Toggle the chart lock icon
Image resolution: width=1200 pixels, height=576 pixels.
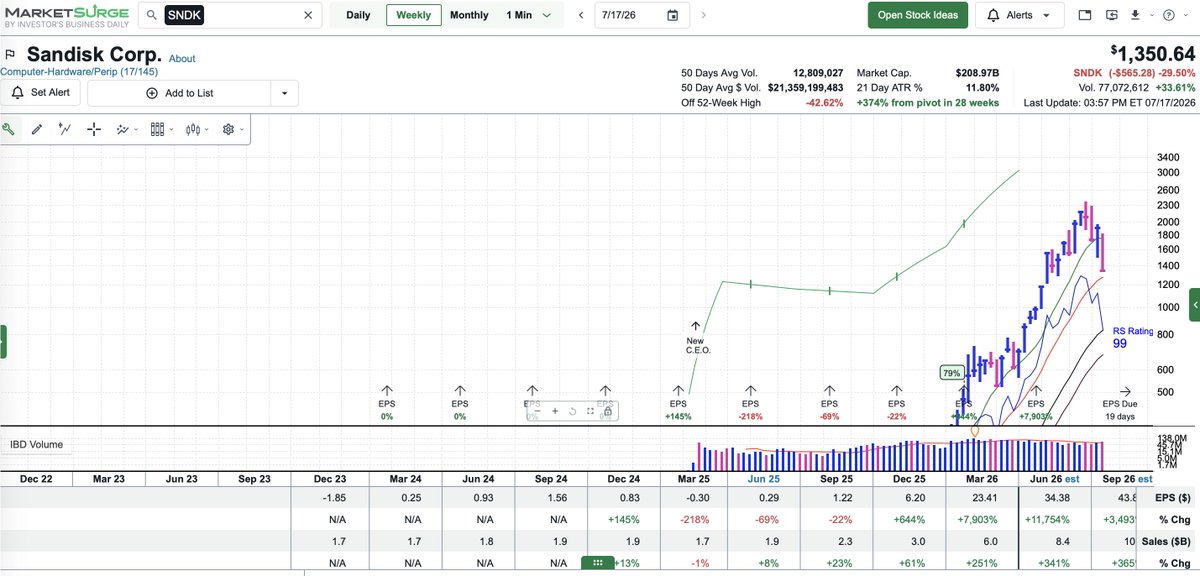click(x=607, y=411)
